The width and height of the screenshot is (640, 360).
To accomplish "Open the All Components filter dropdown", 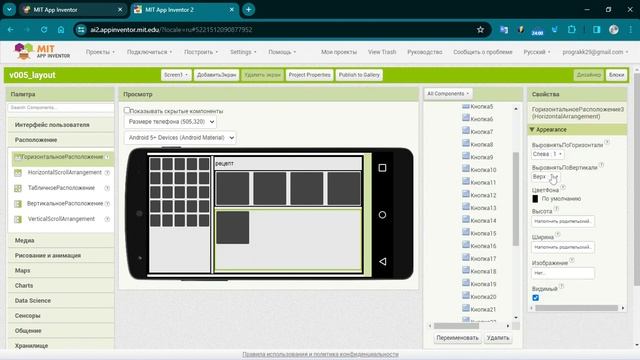I will point(448,93).
